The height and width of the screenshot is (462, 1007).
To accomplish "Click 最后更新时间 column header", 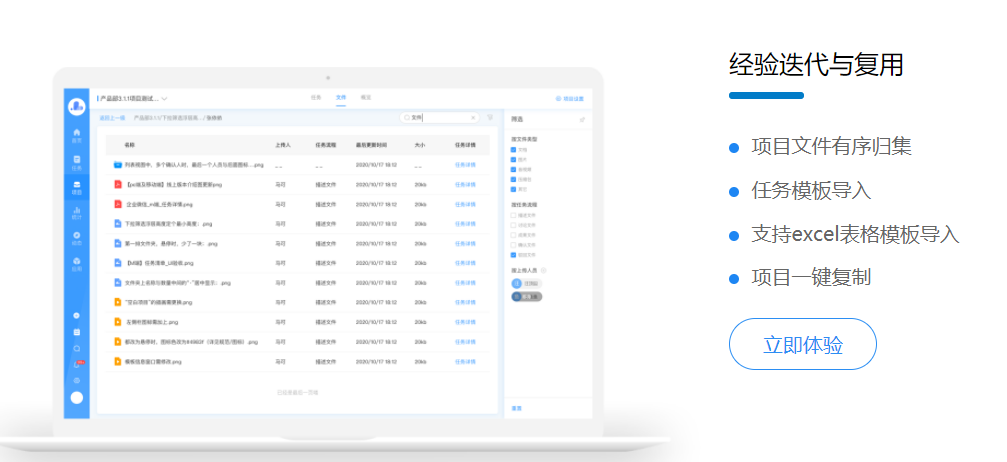I will pyautogui.click(x=371, y=145).
